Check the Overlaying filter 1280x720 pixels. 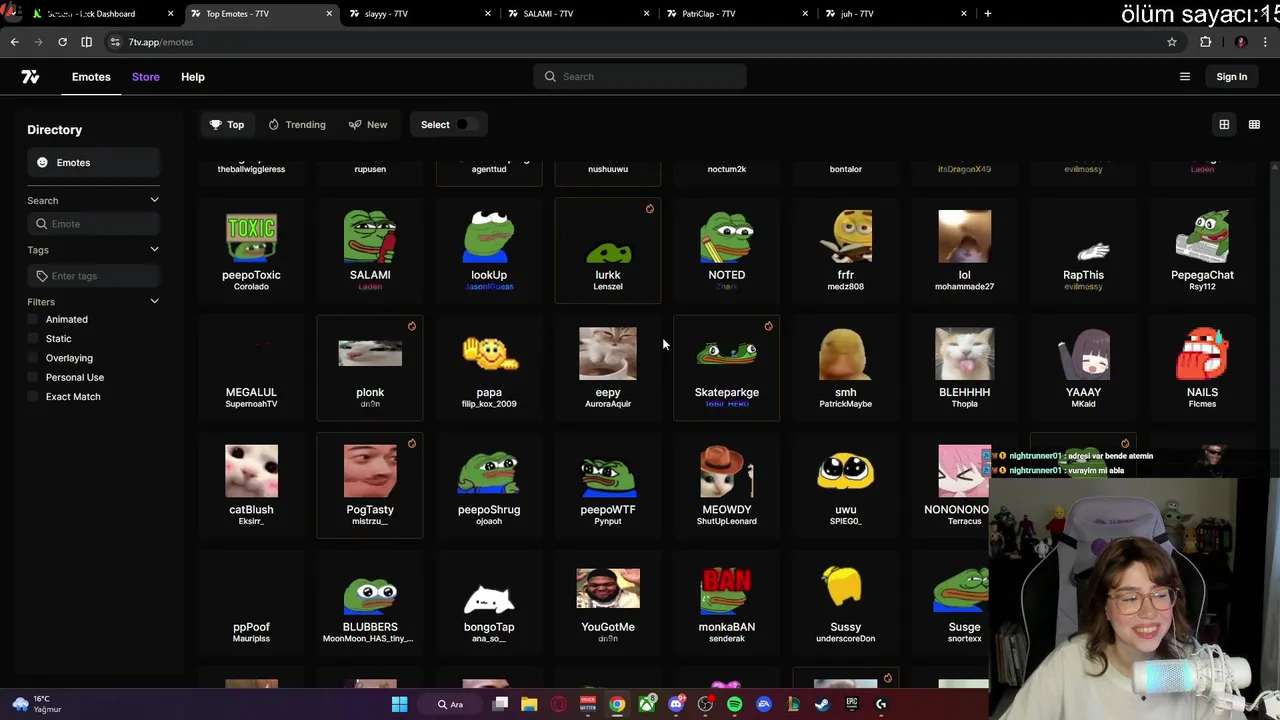pyautogui.click(x=33, y=358)
